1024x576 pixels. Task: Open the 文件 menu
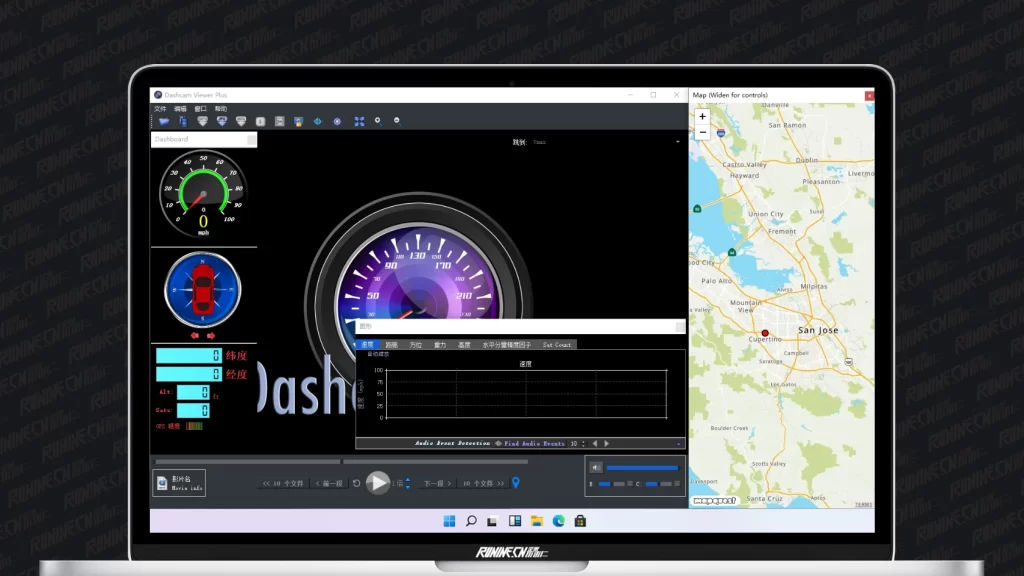pyautogui.click(x=160, y=109)
